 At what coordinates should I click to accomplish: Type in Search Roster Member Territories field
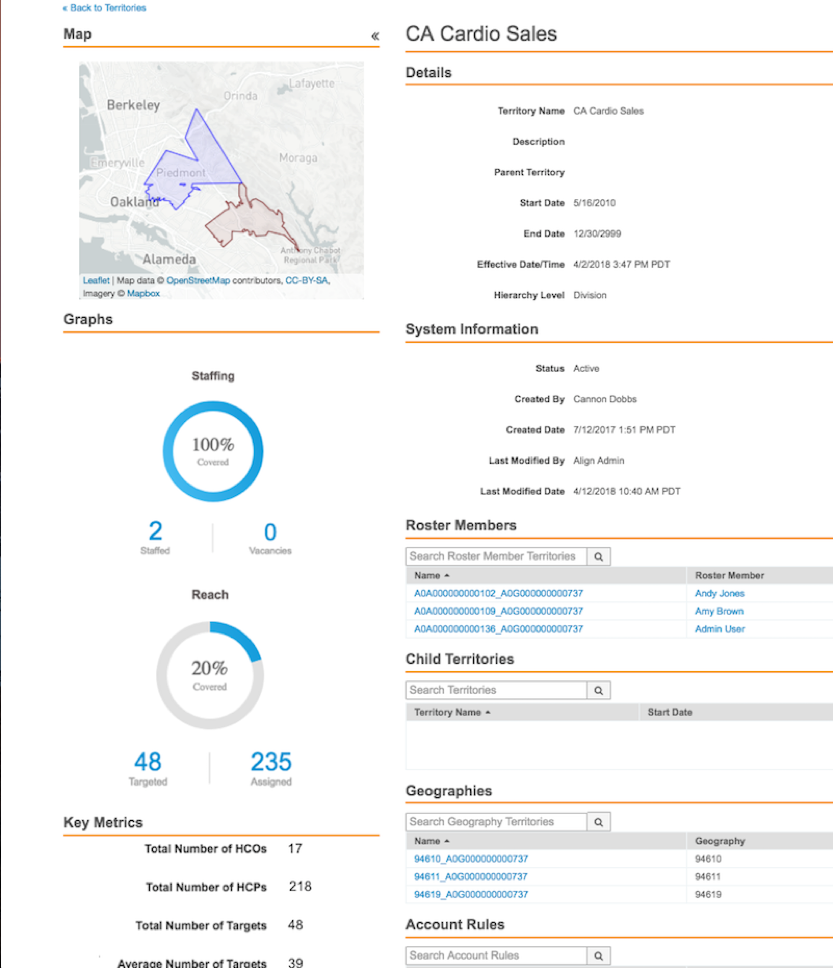pos(496,556)
